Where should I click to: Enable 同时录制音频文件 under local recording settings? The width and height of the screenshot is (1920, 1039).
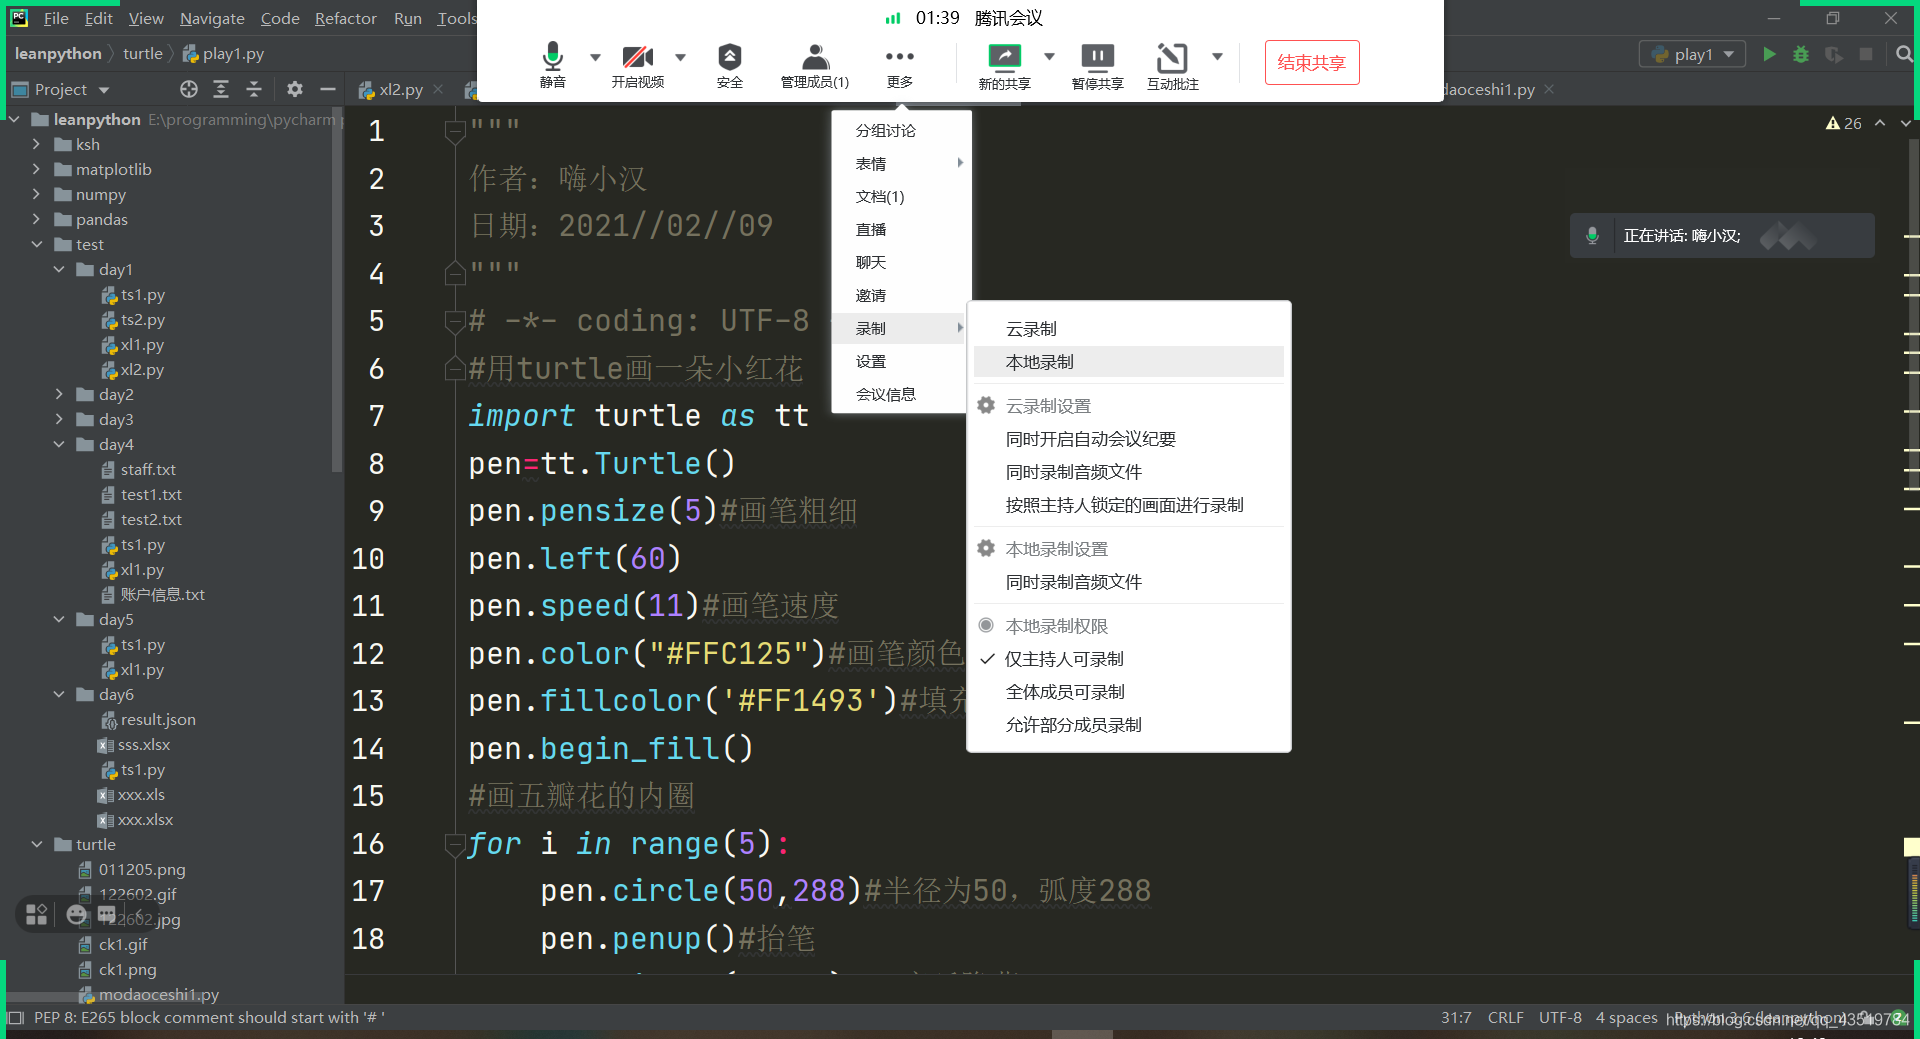click(x=1073, y=581)
